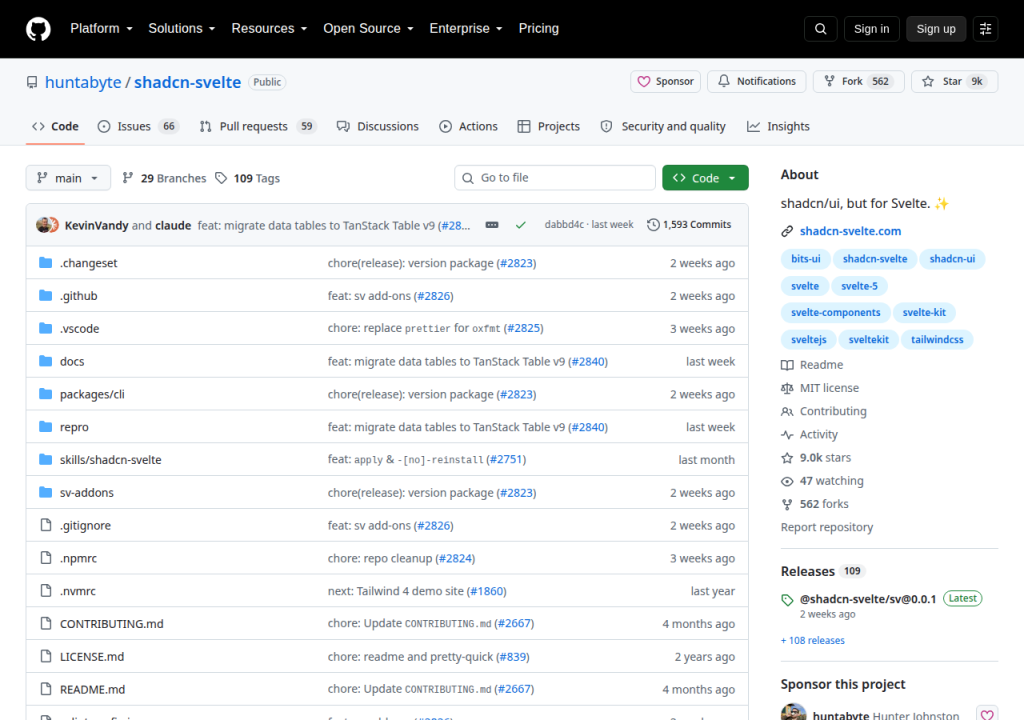
Task: Click the .npmrc file icon
Action: pos(46,558)
